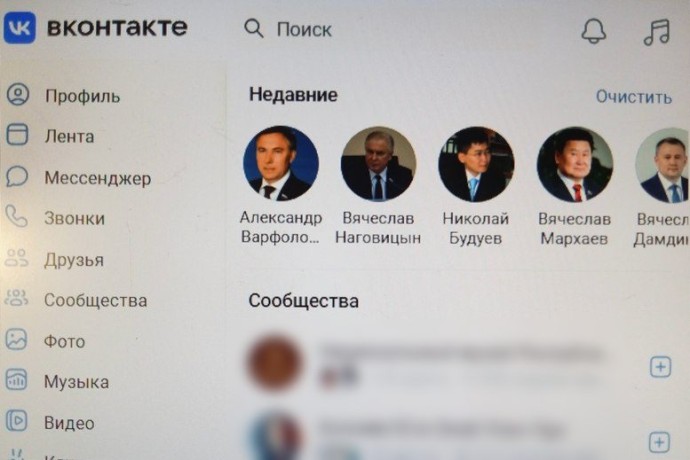Open Сообщества in the sidebar menu
The width and height of the screenshot is (690, 460).
point(95,301)
